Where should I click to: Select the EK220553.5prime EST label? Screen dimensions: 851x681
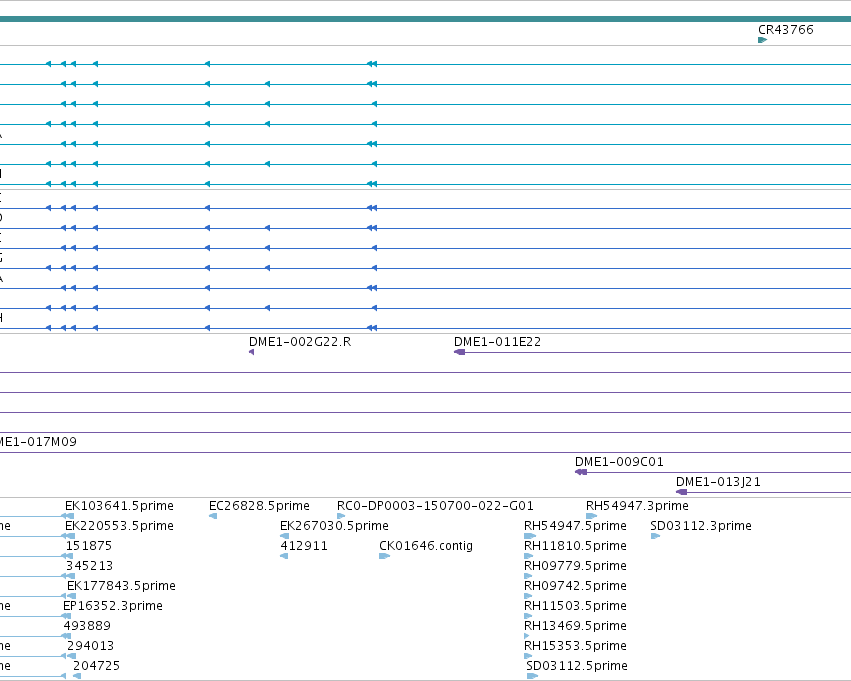click(119, 526)
